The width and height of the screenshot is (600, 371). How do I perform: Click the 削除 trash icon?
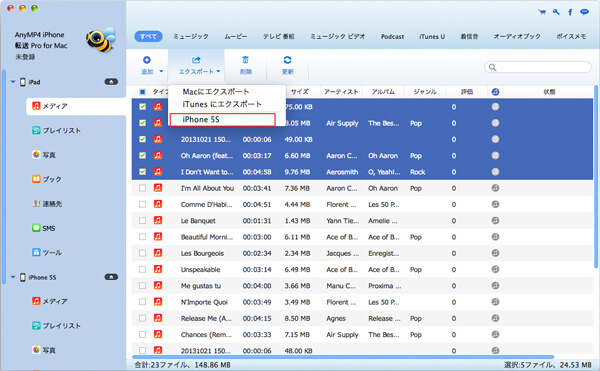click(x=245, y=60)
